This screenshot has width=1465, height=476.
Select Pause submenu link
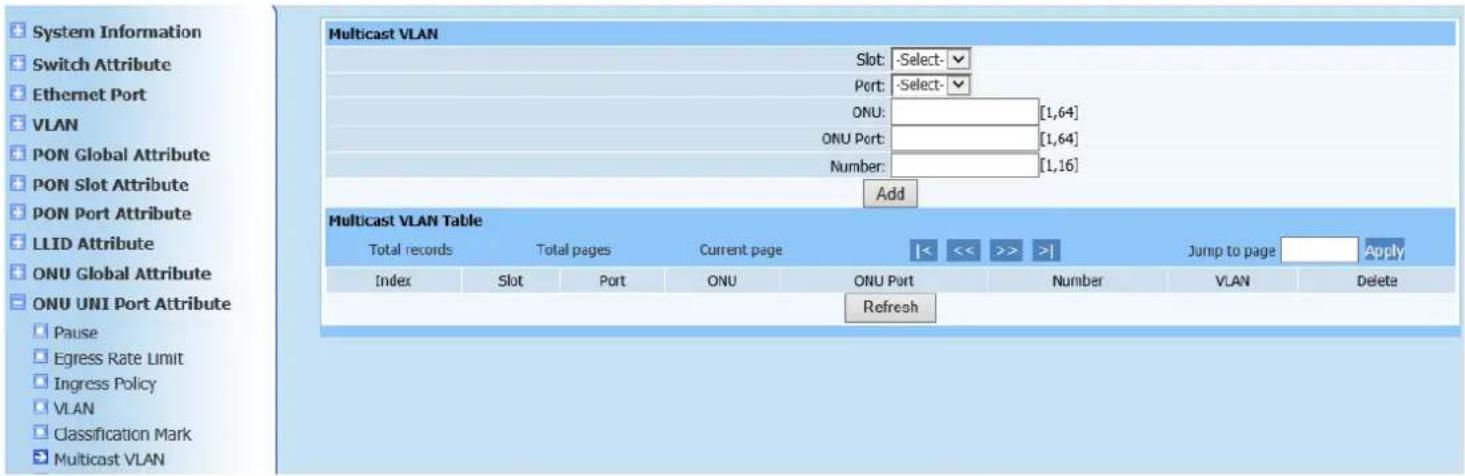pyautogui.click(x=75, y=334)
